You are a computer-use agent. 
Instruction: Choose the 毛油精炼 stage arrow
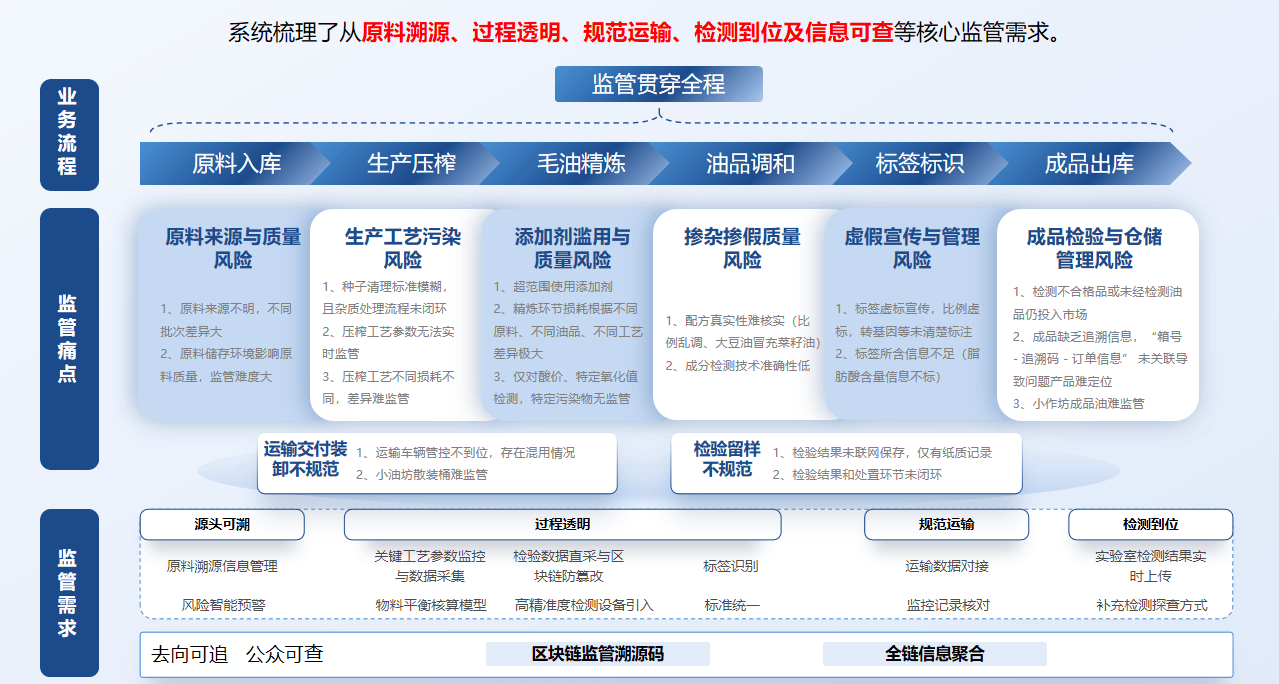tap(581, 164)
